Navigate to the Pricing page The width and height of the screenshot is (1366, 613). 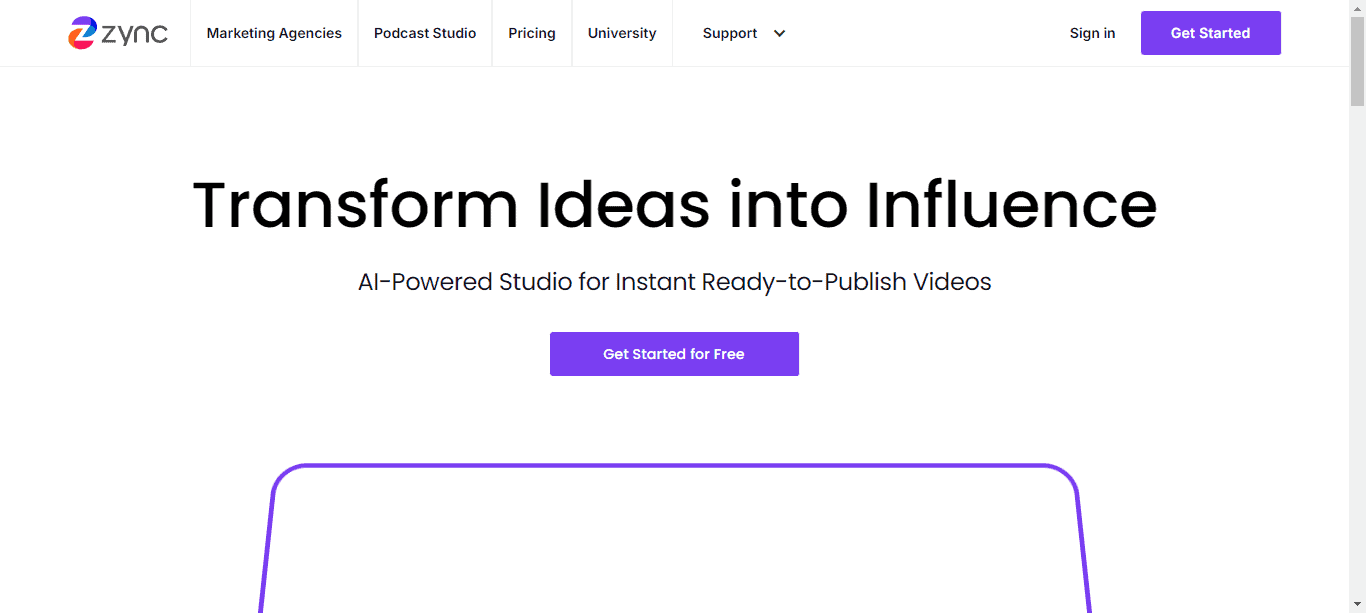coord(531,33)
